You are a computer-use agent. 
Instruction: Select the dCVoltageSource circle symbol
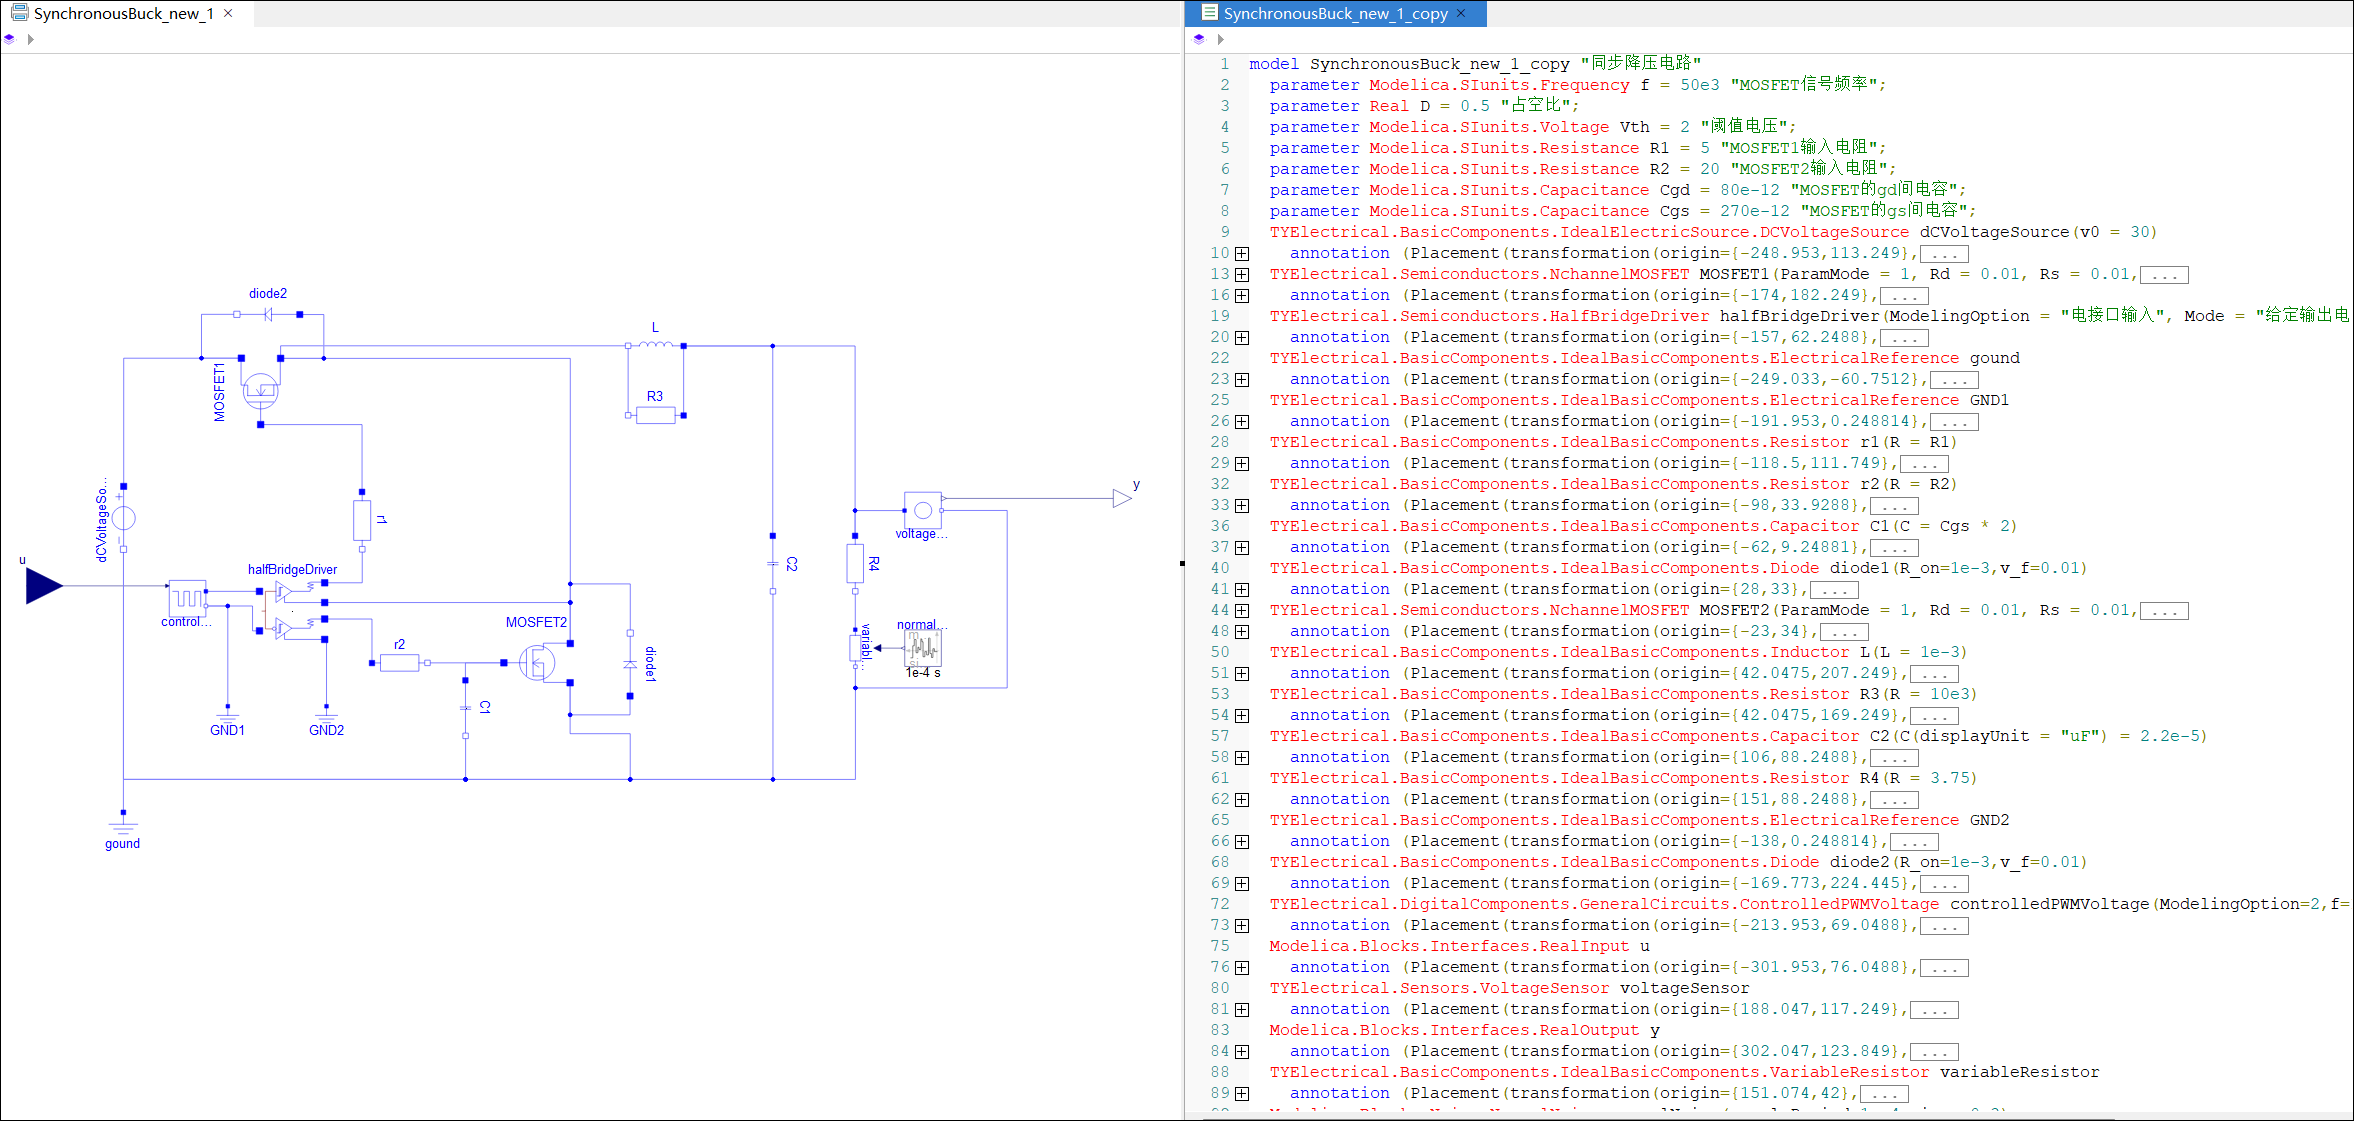tap(123, 518)
